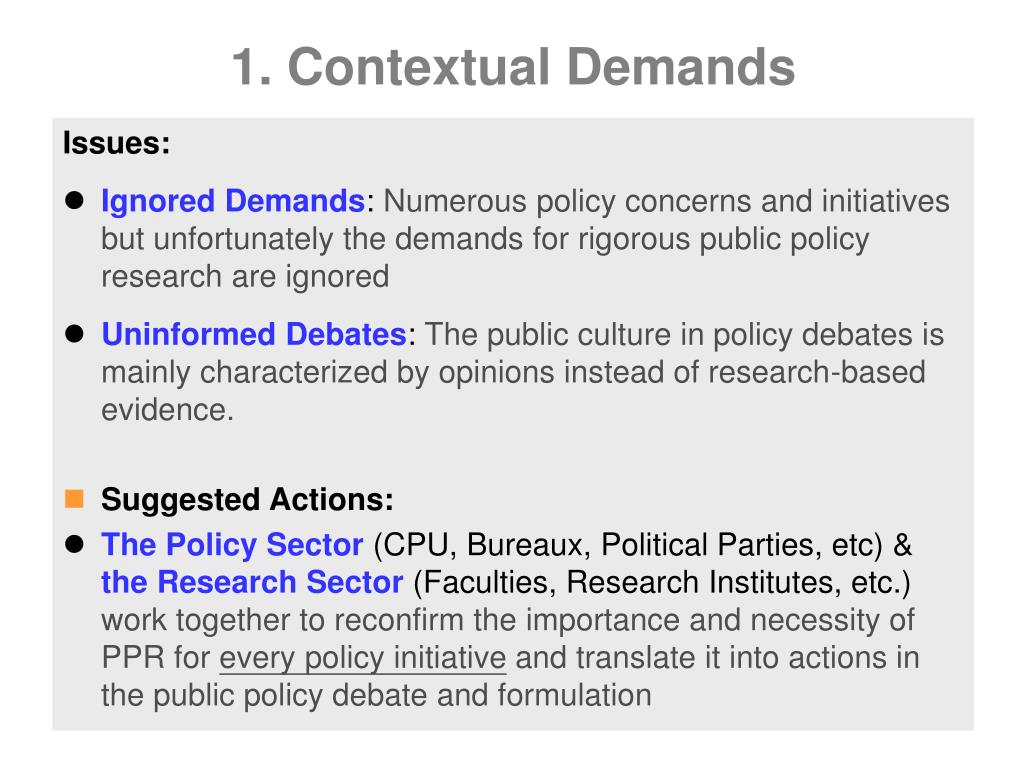Viewport: 1024px width, 768px height.
Task: Click the line the public policy debate and formulation
Action: click(376, 696)
